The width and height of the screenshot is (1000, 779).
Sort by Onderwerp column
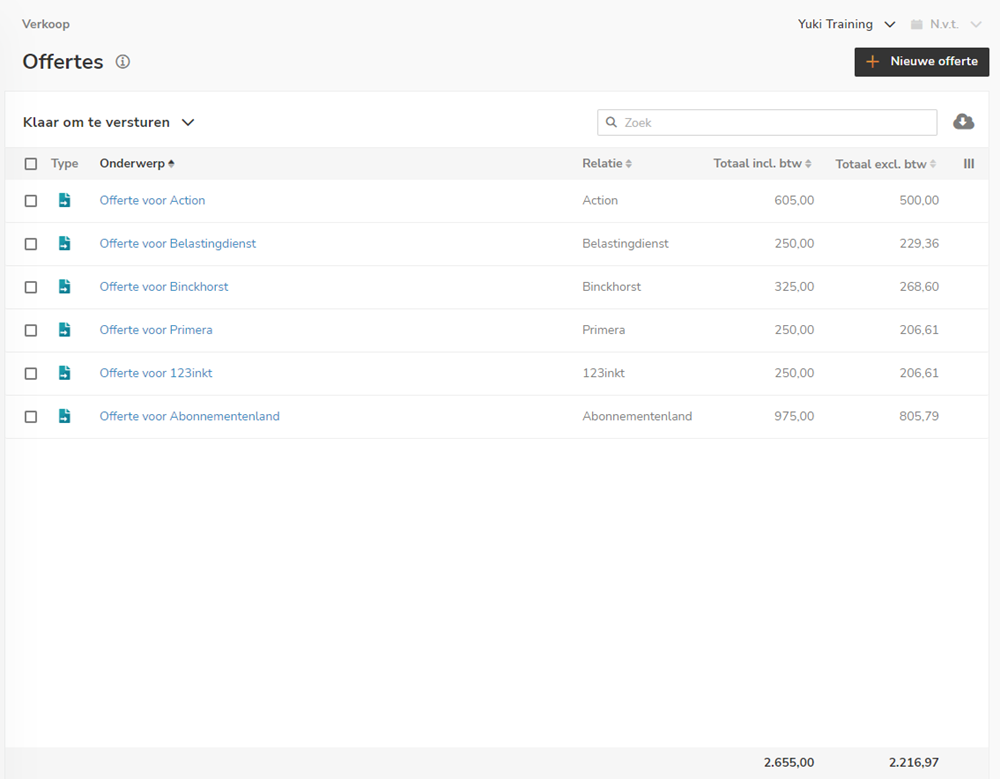pyautogui.click(x=136, y=164)
